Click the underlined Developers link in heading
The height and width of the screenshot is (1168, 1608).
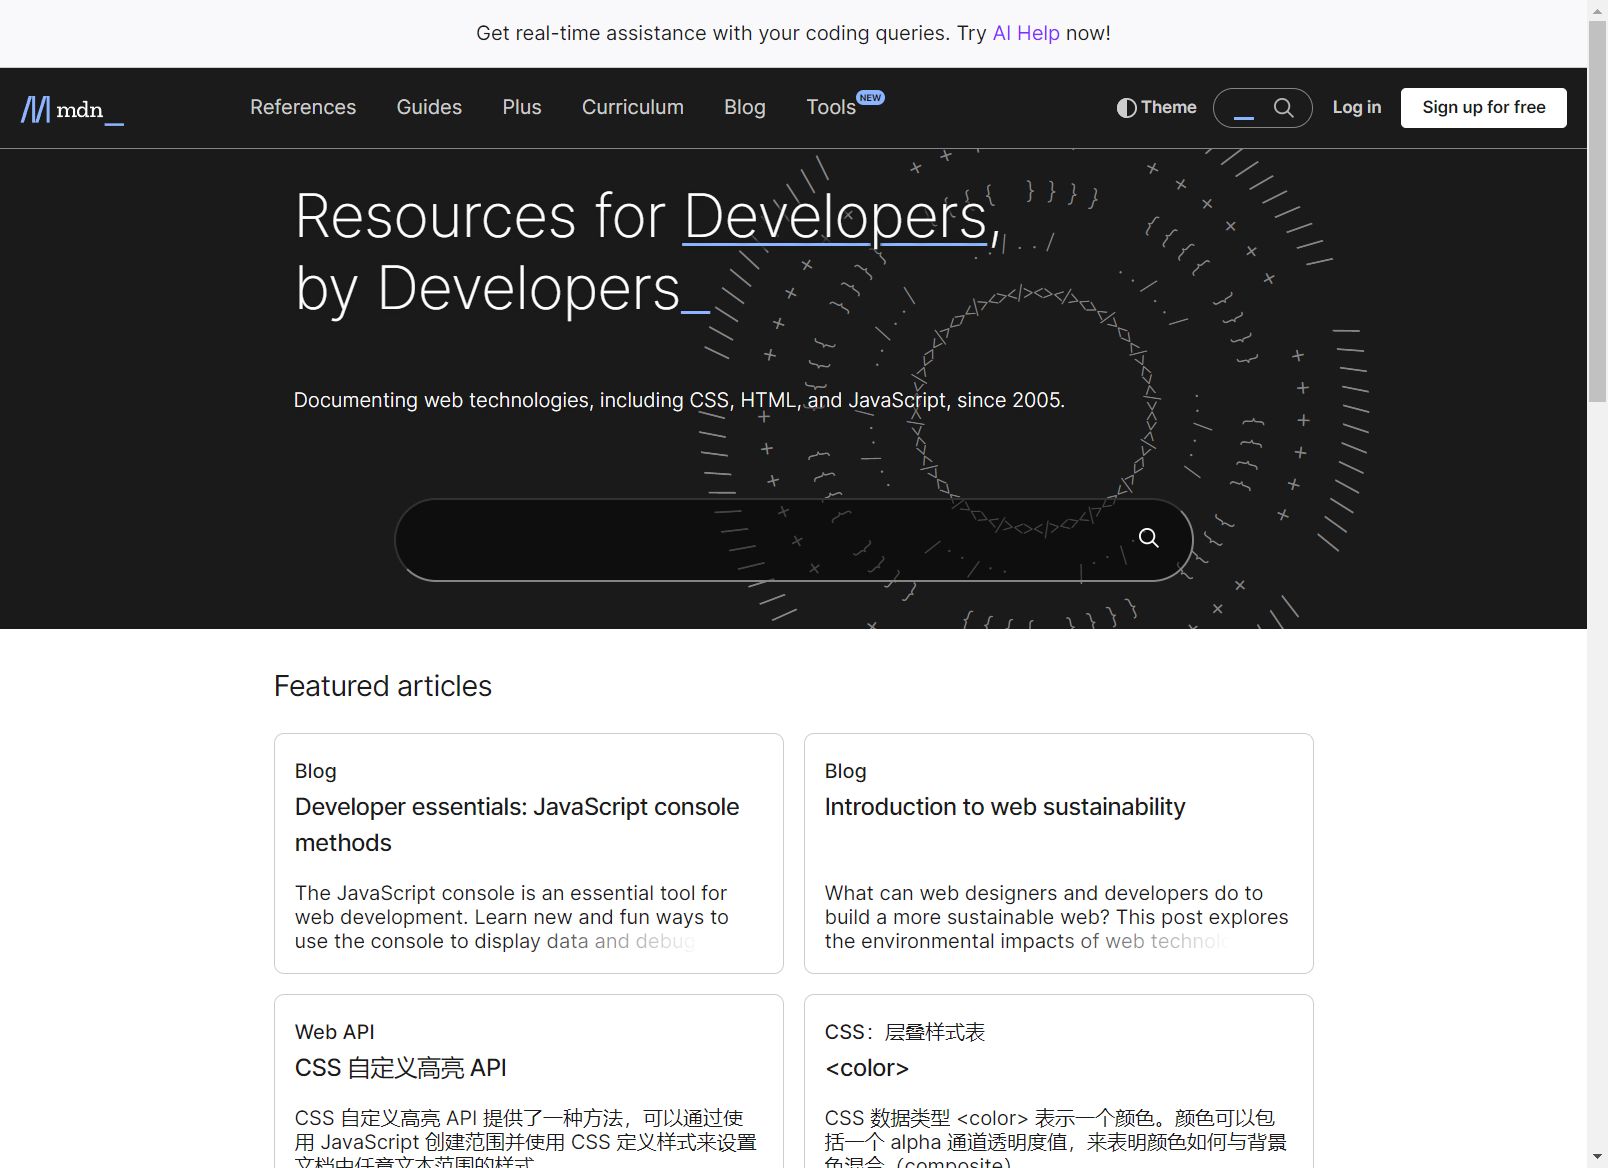coord(836,216)
